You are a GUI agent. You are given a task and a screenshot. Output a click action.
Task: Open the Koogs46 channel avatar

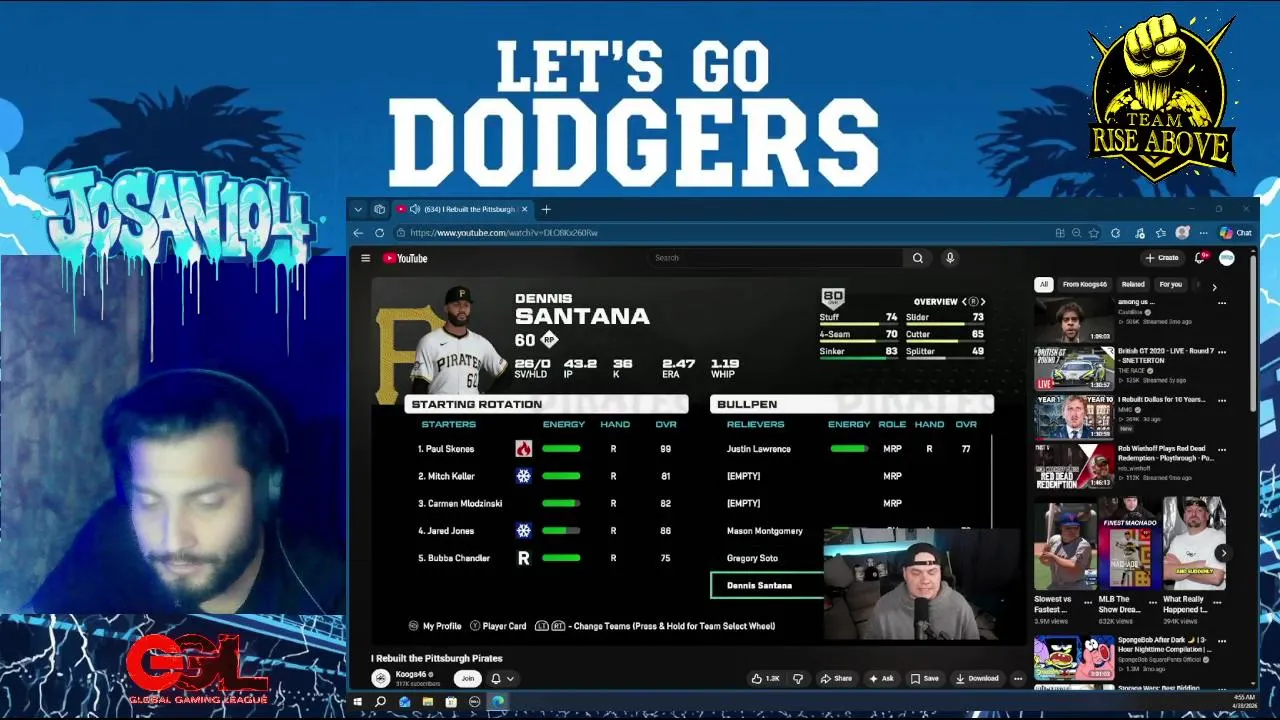click(x=380, y=678)
